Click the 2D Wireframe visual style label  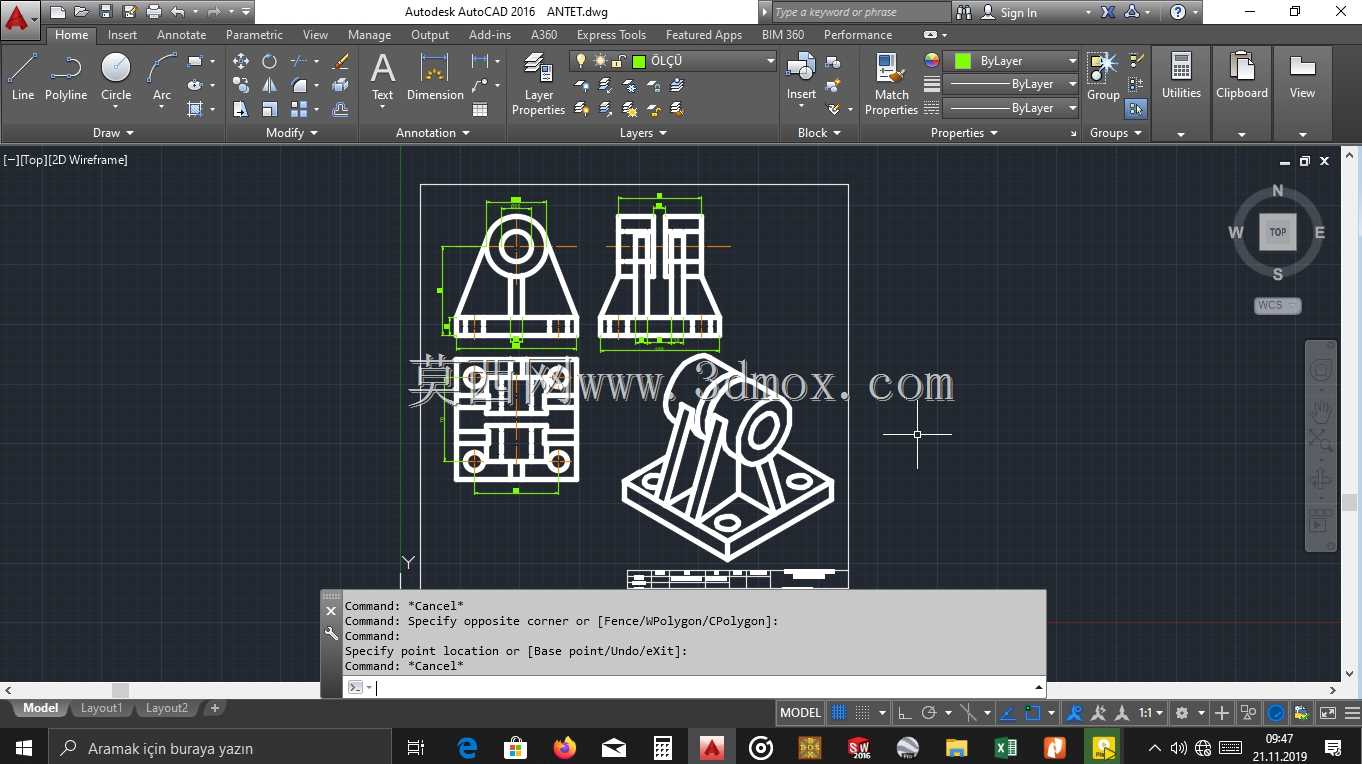[88, 160]
